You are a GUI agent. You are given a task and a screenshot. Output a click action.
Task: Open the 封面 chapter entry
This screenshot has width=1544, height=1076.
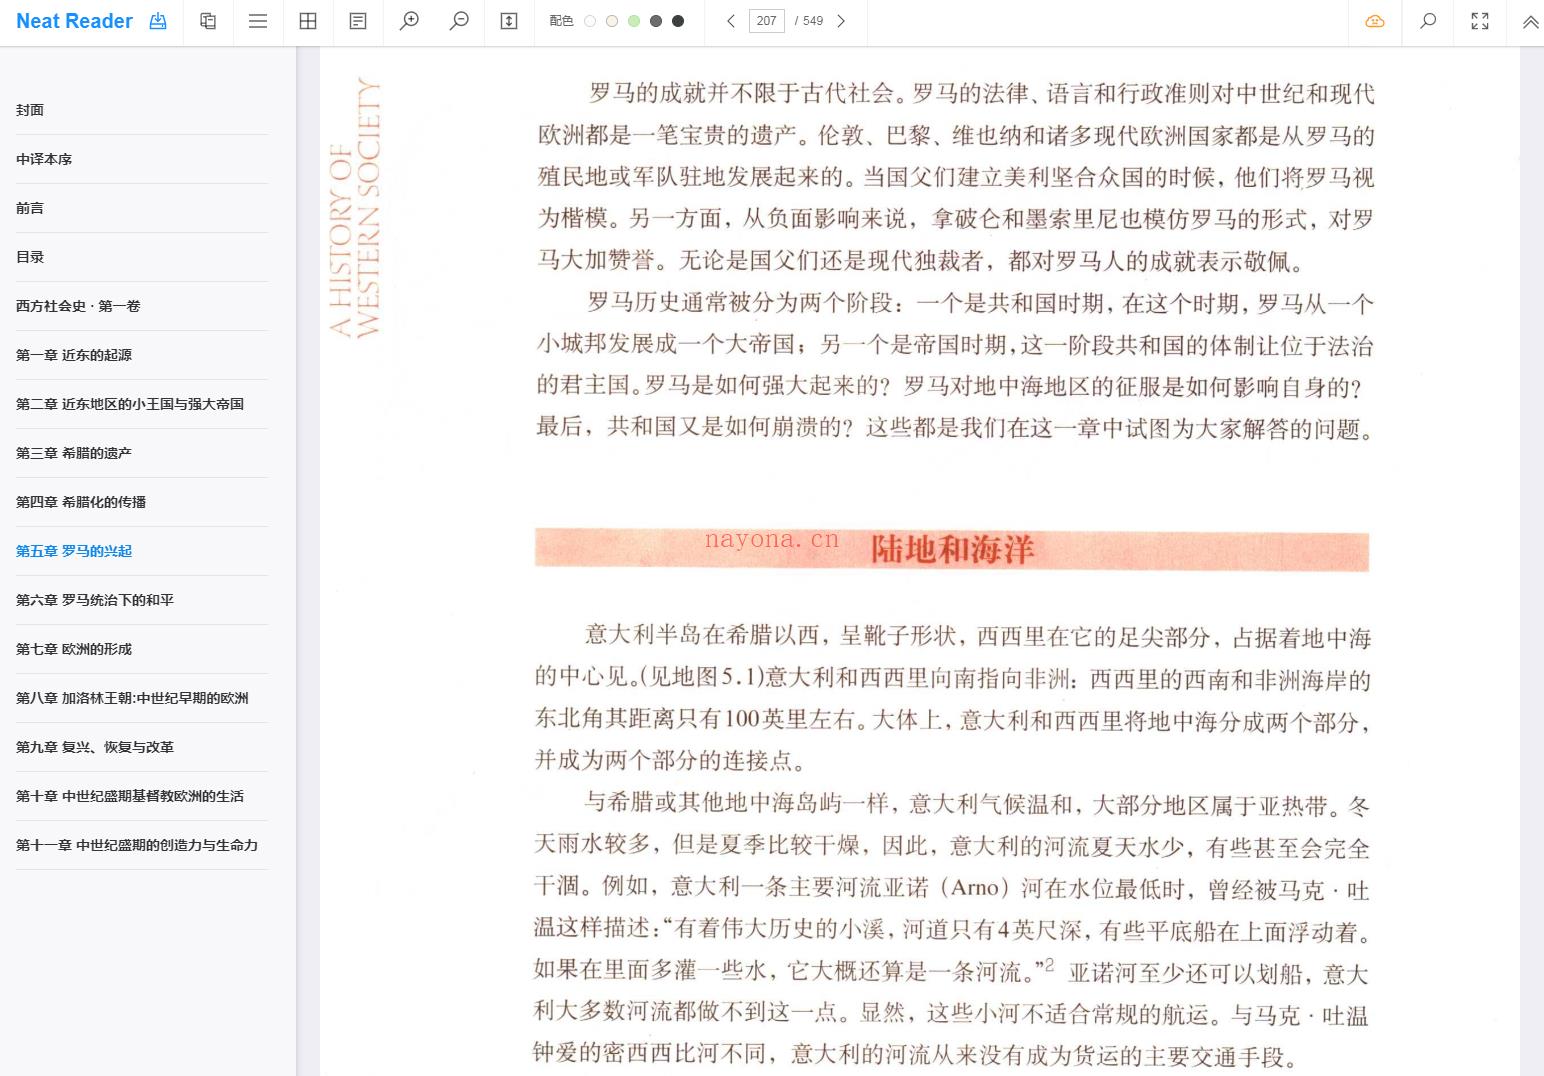click(142, 110)
